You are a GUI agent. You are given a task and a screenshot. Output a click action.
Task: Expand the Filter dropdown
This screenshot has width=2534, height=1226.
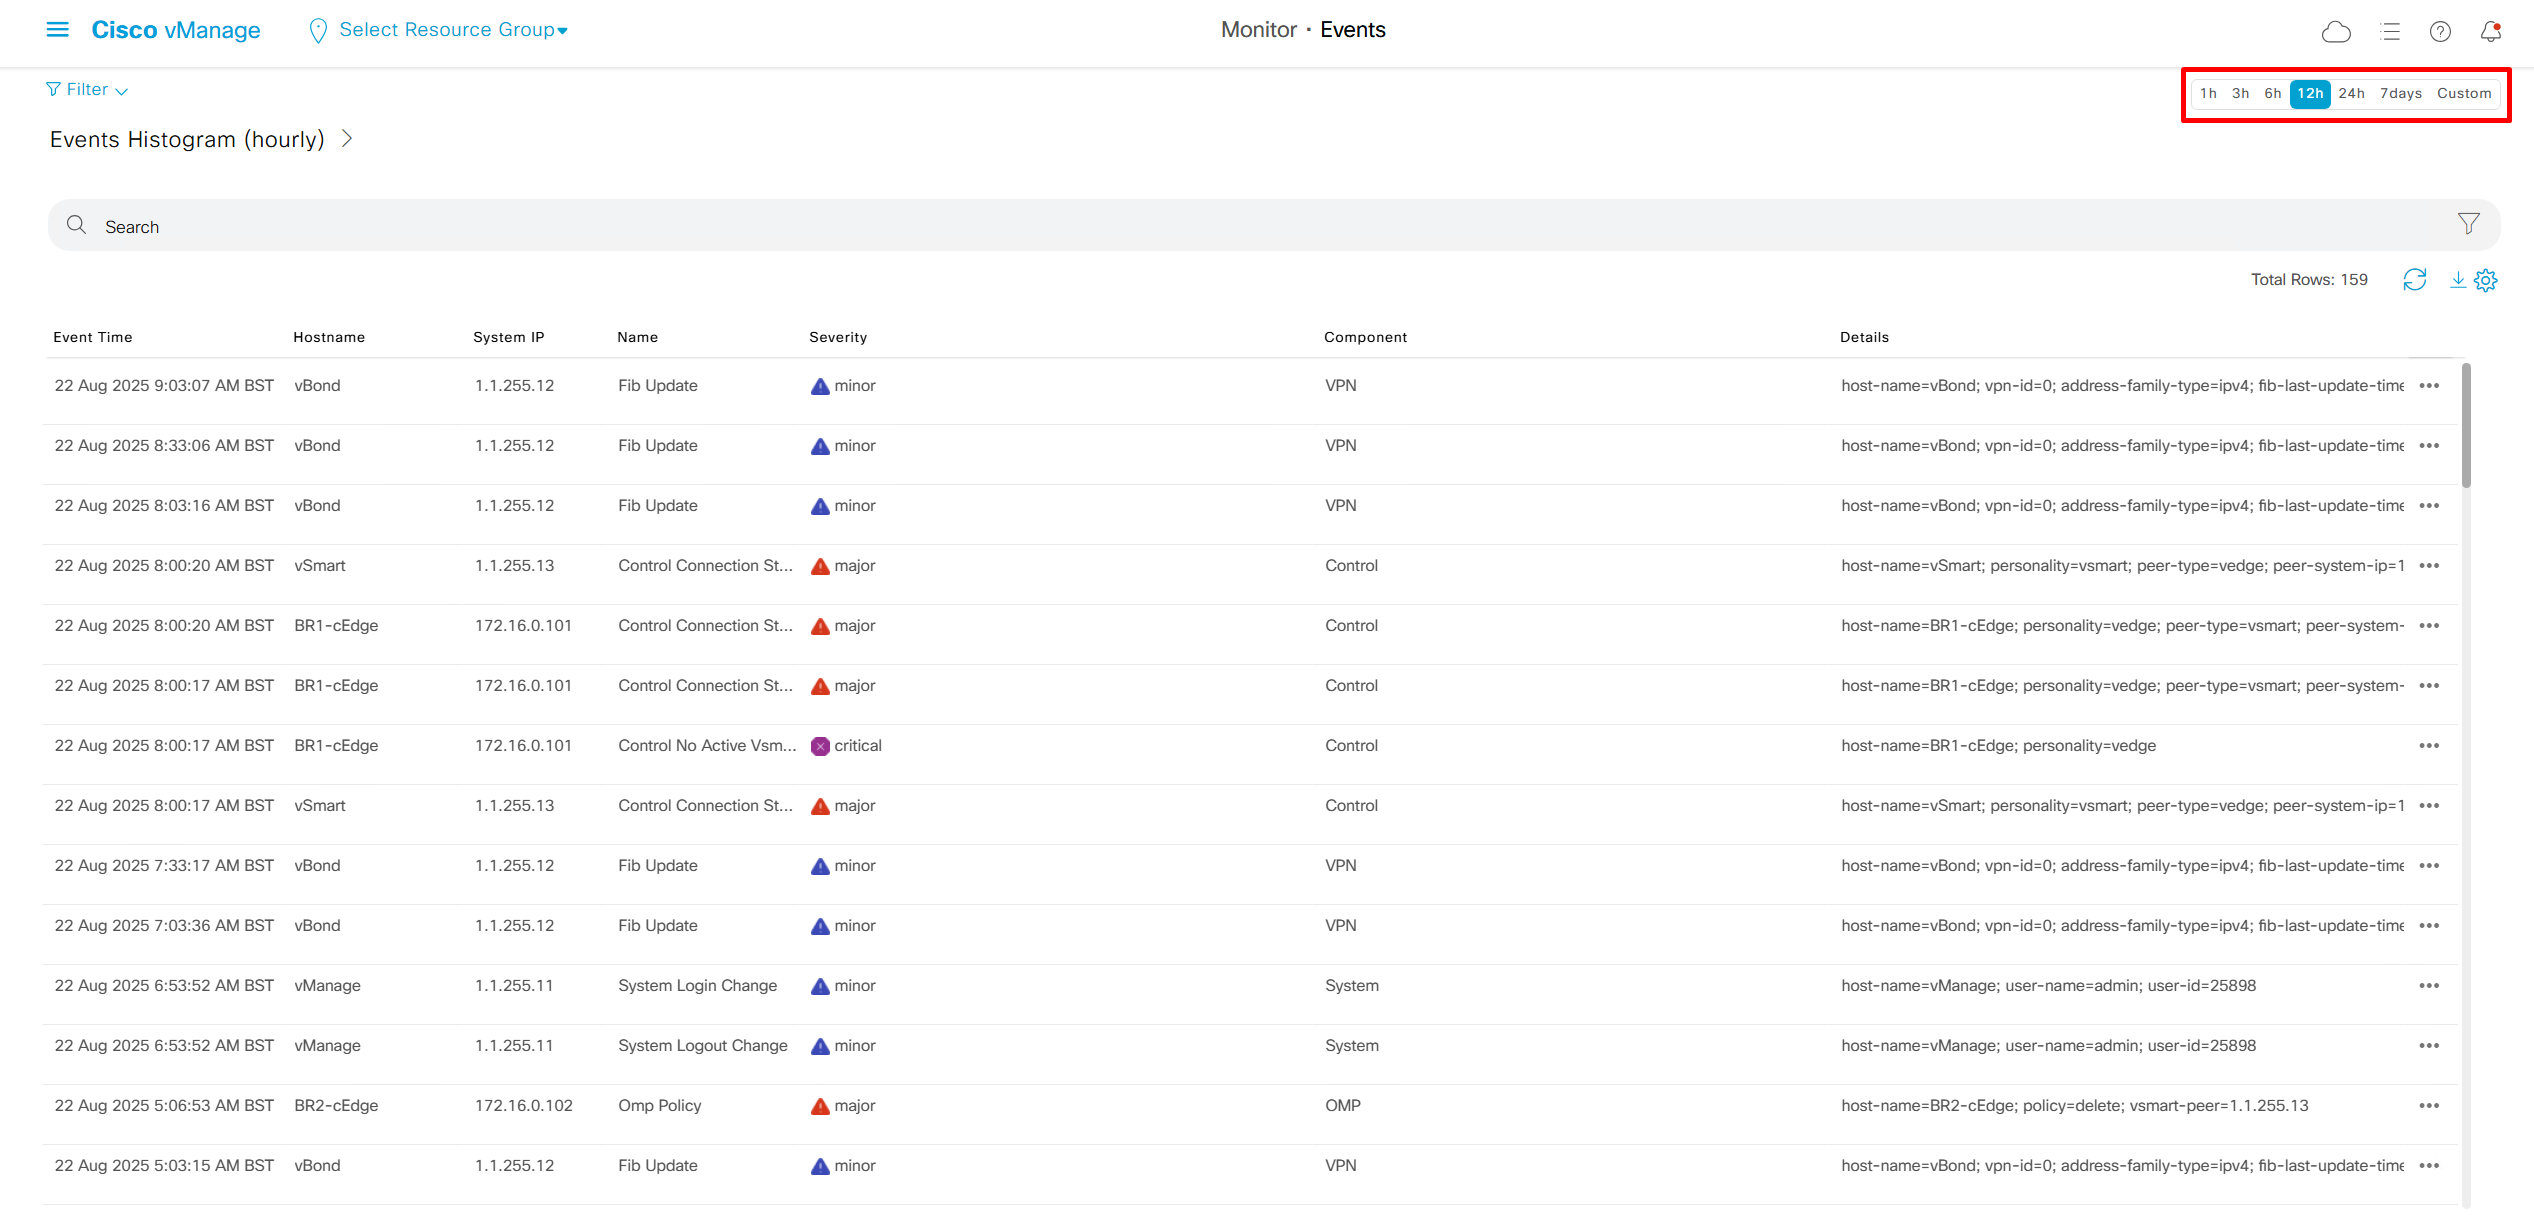[87, 90]
